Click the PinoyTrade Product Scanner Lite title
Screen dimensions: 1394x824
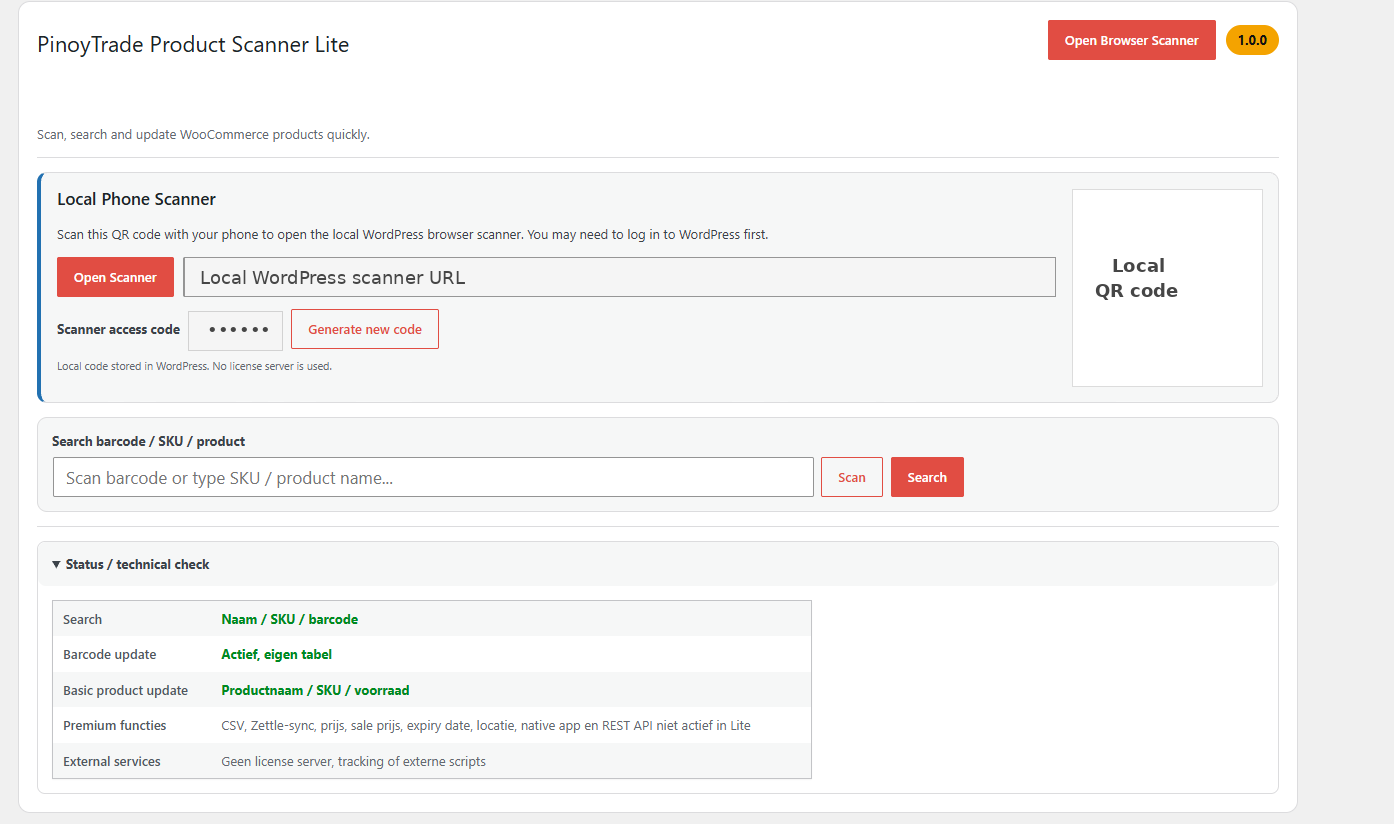coord(193,44)
